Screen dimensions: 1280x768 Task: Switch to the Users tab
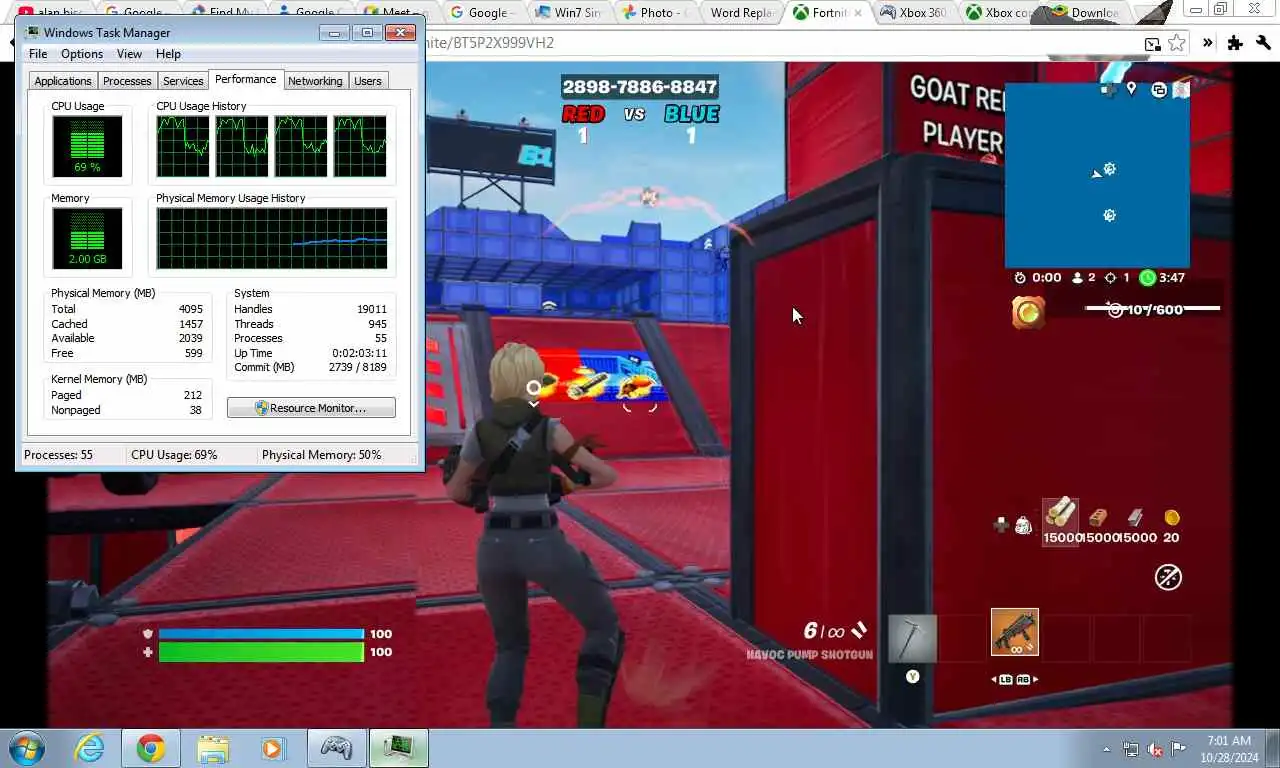coord(368,81)
